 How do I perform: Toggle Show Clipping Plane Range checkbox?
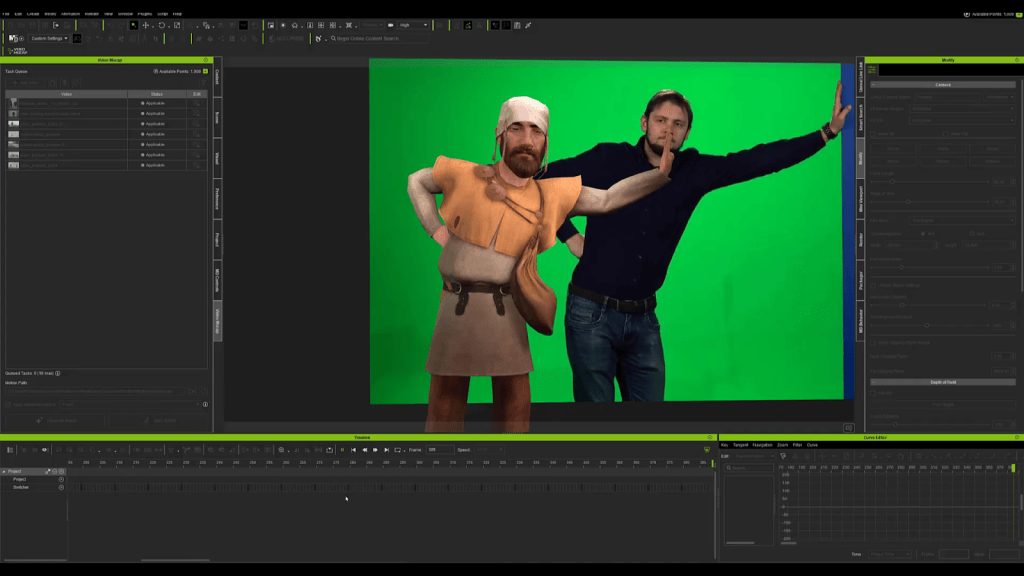tap(873, 342)
